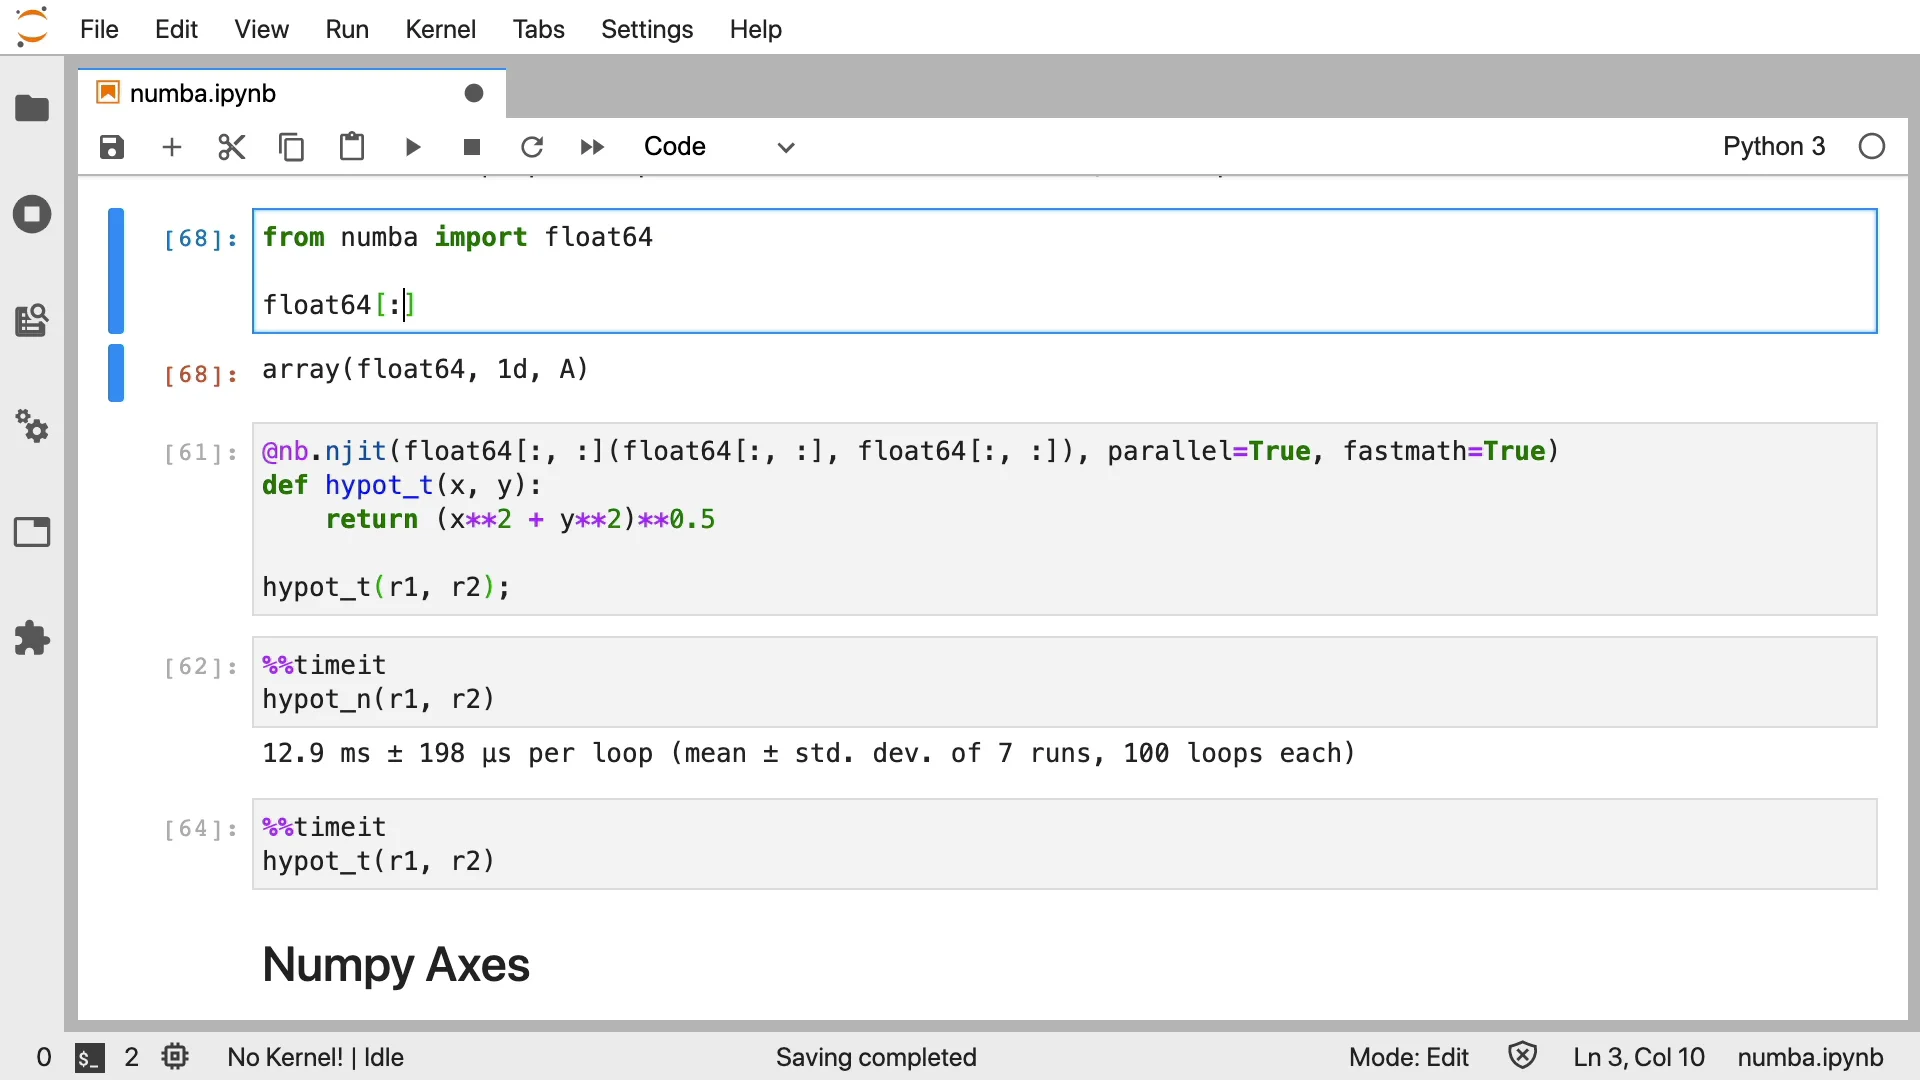Viewport: 1920px width, 1080px height.
Task: Click the Python 3 kernel name button
Action: 1773,147
